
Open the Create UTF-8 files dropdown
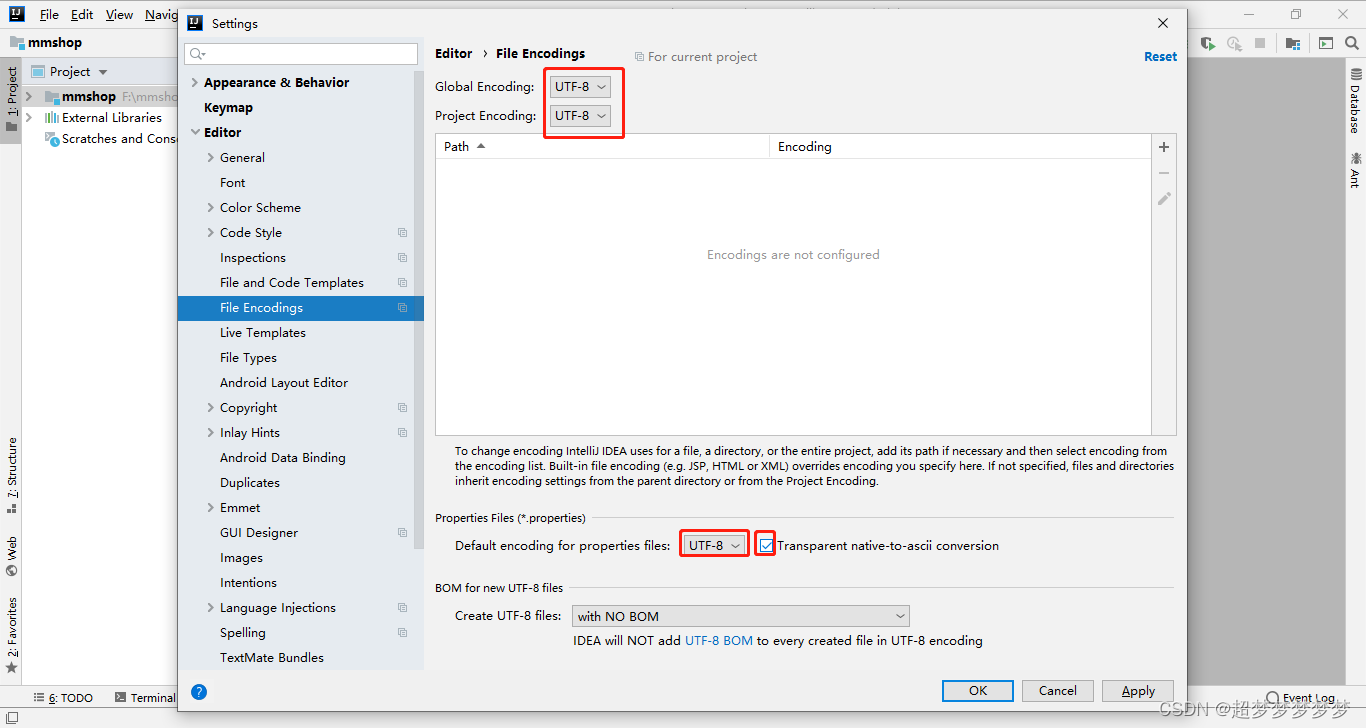pyautogui.click(x=741, y=616)
